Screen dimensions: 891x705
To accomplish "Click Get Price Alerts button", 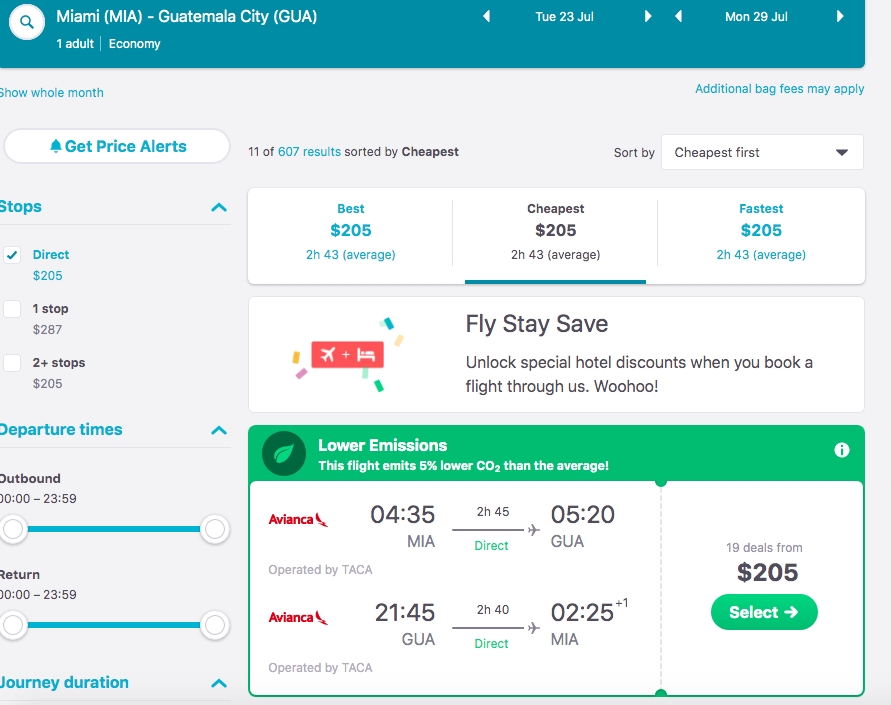I will click(117, 146).
